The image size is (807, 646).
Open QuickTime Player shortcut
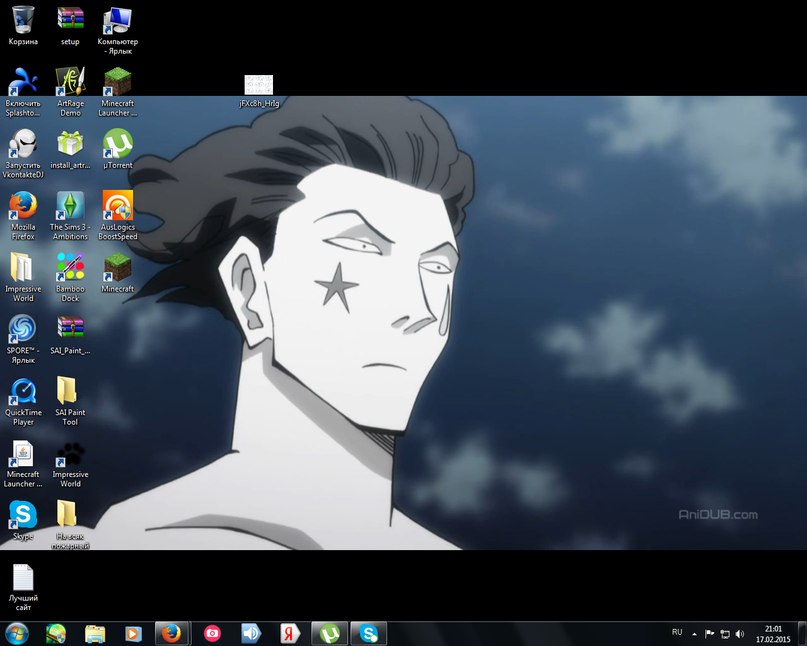coord(23,401)
